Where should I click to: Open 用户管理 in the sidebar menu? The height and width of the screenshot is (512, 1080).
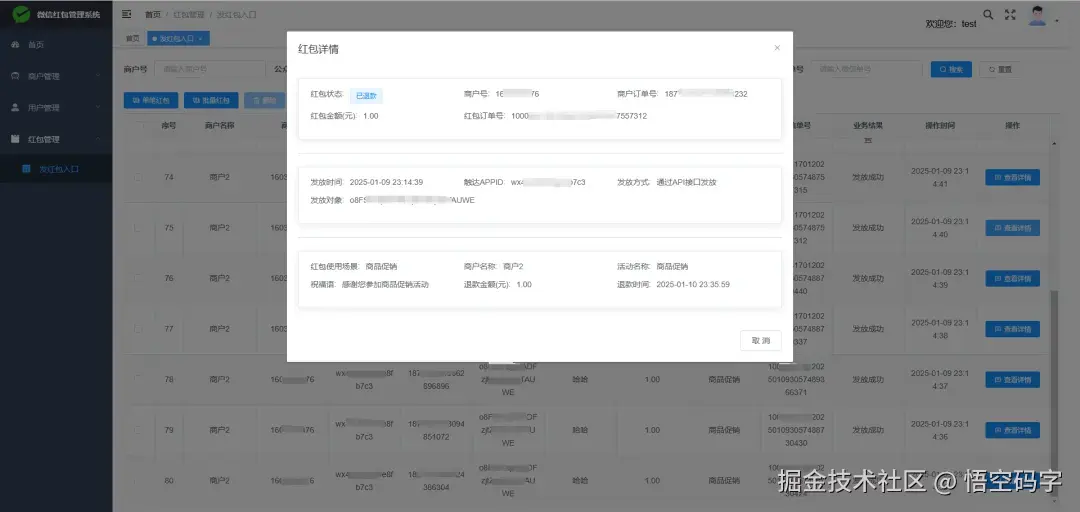(56, 107)
